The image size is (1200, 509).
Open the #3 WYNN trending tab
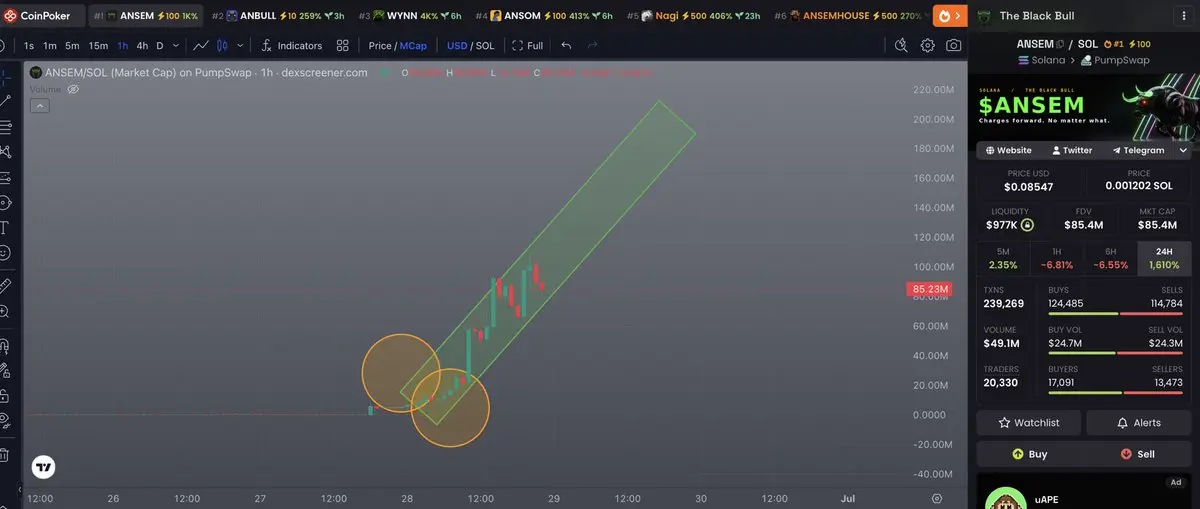tap(409, 16)
